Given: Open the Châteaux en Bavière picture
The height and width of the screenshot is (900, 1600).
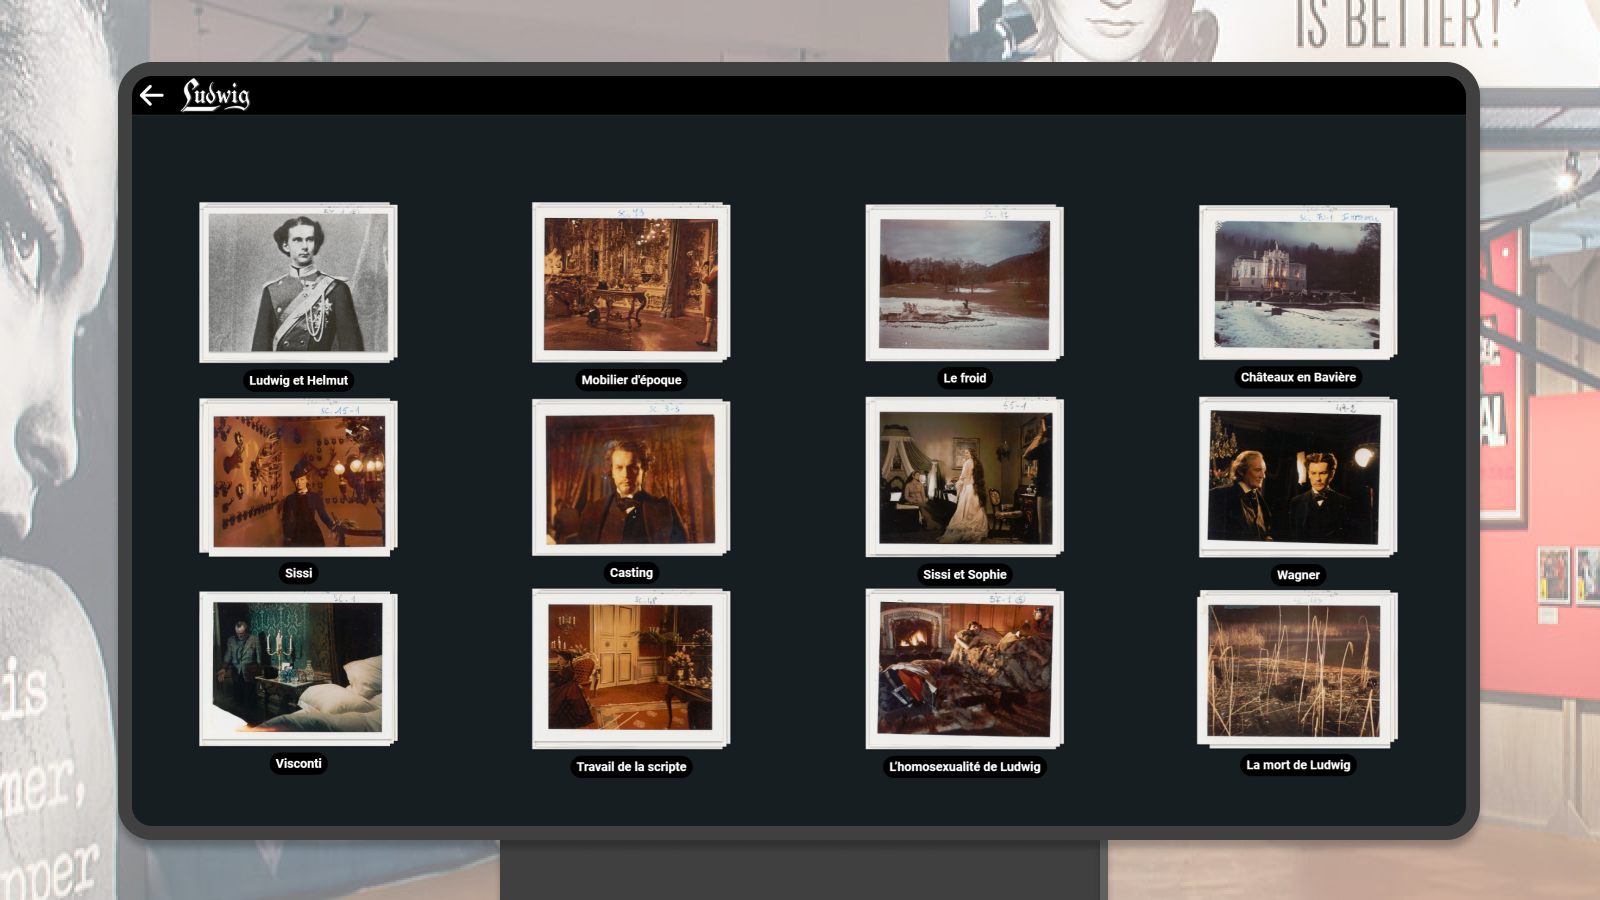Looking at the screenshot, I should point(1297,282).
